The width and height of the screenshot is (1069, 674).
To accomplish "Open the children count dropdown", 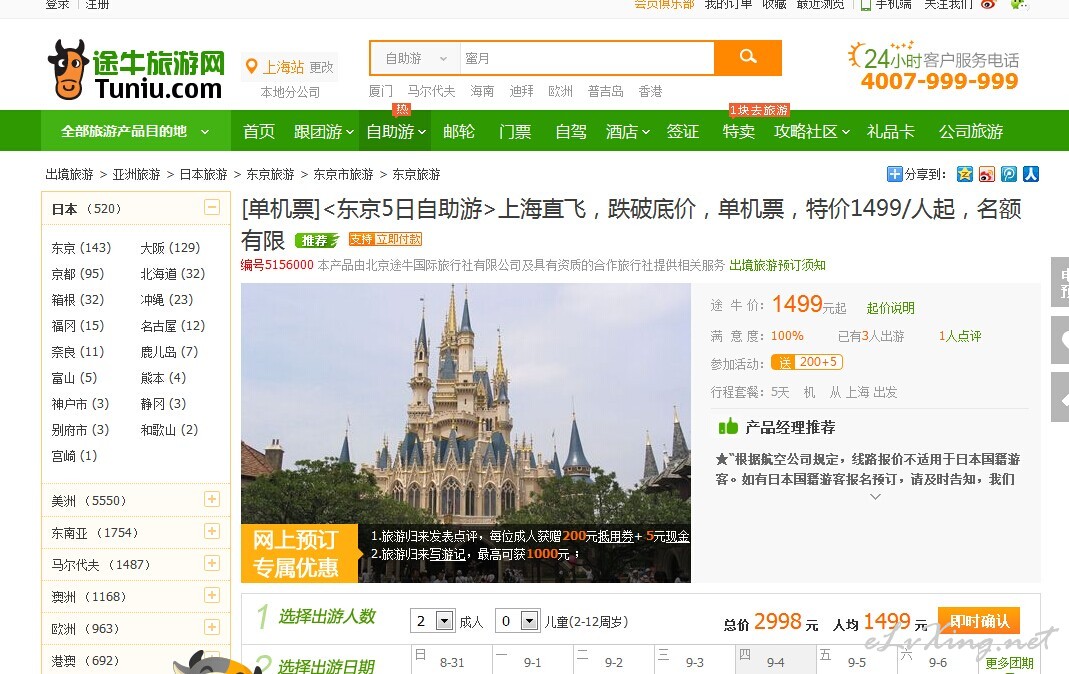I will 530,621.
